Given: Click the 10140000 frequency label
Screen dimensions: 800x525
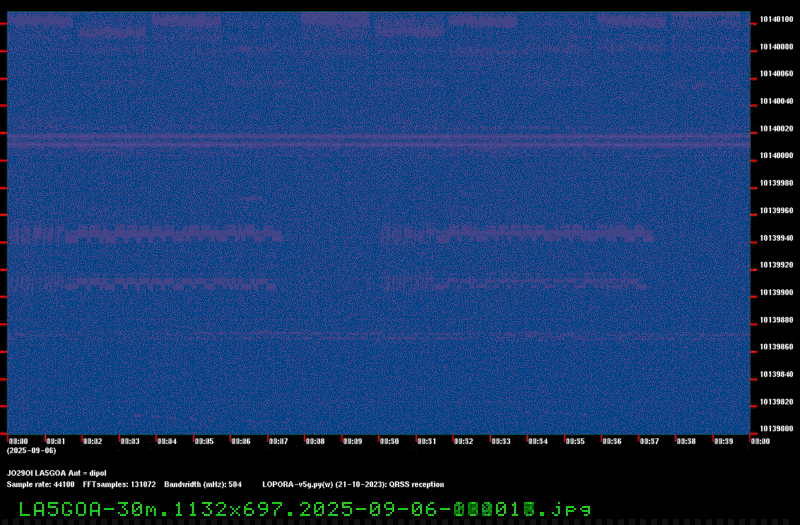Looking at the screenshot, I should pyautogui.click(x=776, y=156).
